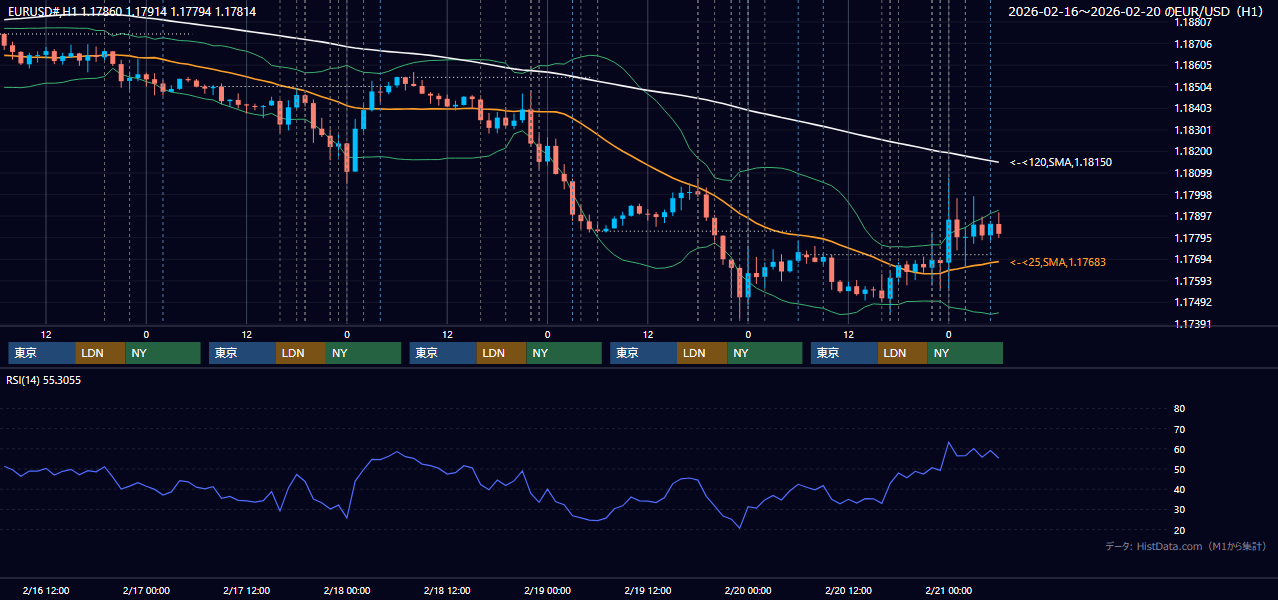
Task: Click price axis label 1.18403
Action: (1193, 108)
